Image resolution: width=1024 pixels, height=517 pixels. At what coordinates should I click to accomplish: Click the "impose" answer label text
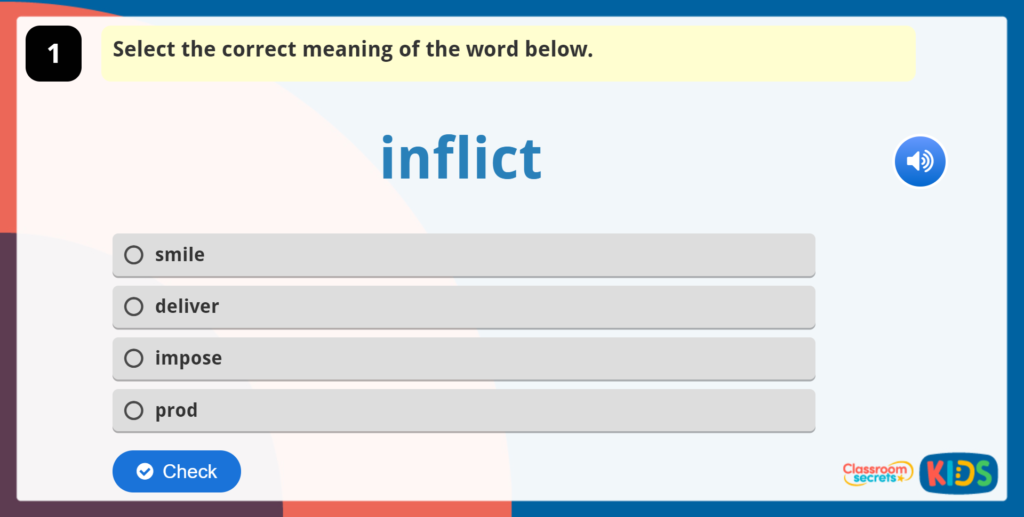[x=188, y=358]
